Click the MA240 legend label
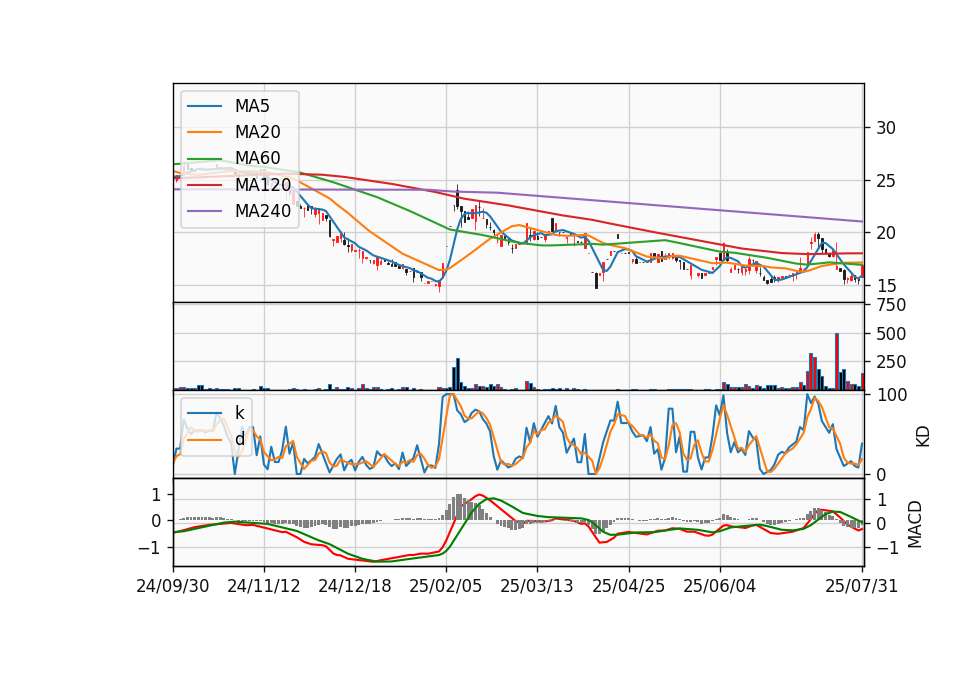This screenshot has width=960, height=690. 263,211
